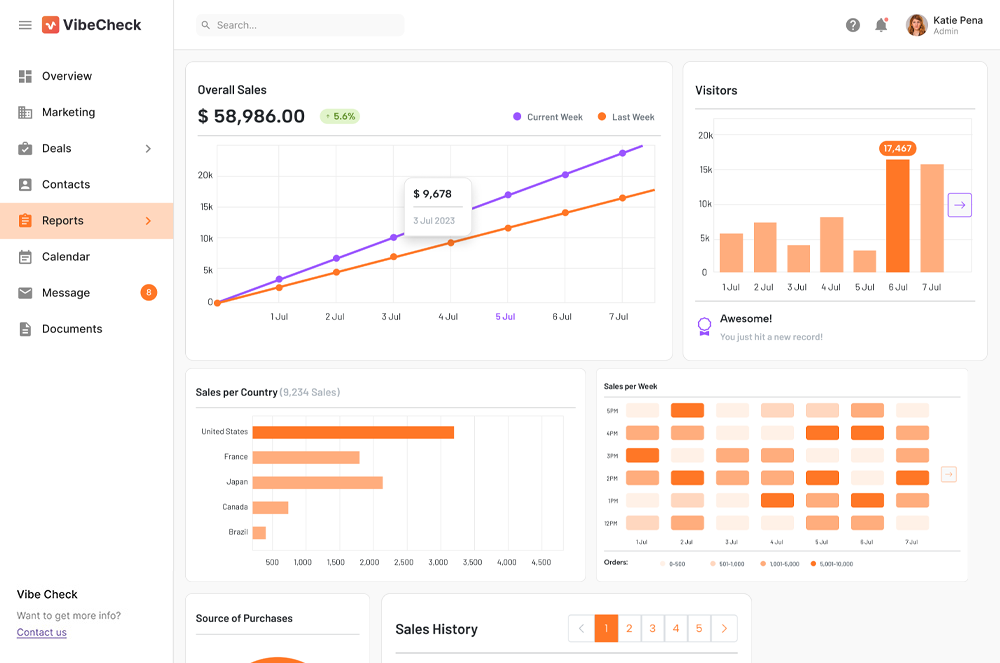Click the 6 Jul visitors bar
This screenshot has width=1000, height=663.
(898, 216)
